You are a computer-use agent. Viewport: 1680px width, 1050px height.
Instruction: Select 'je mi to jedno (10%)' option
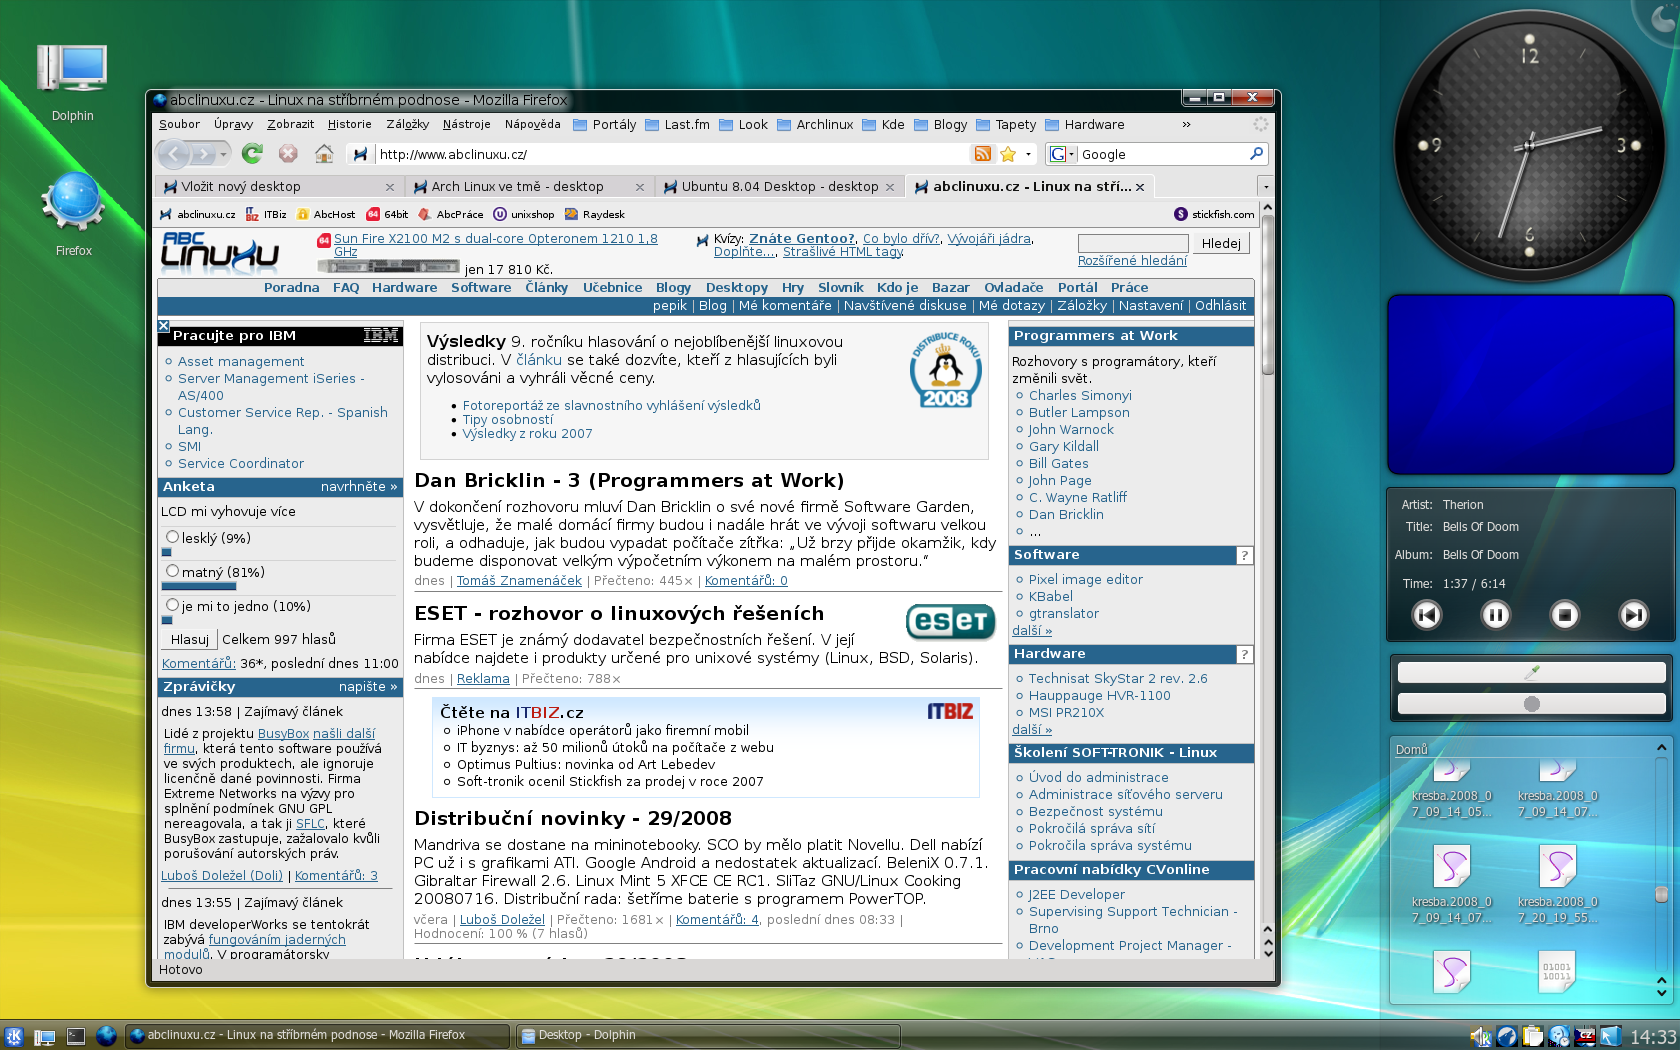tap(172, 605)
